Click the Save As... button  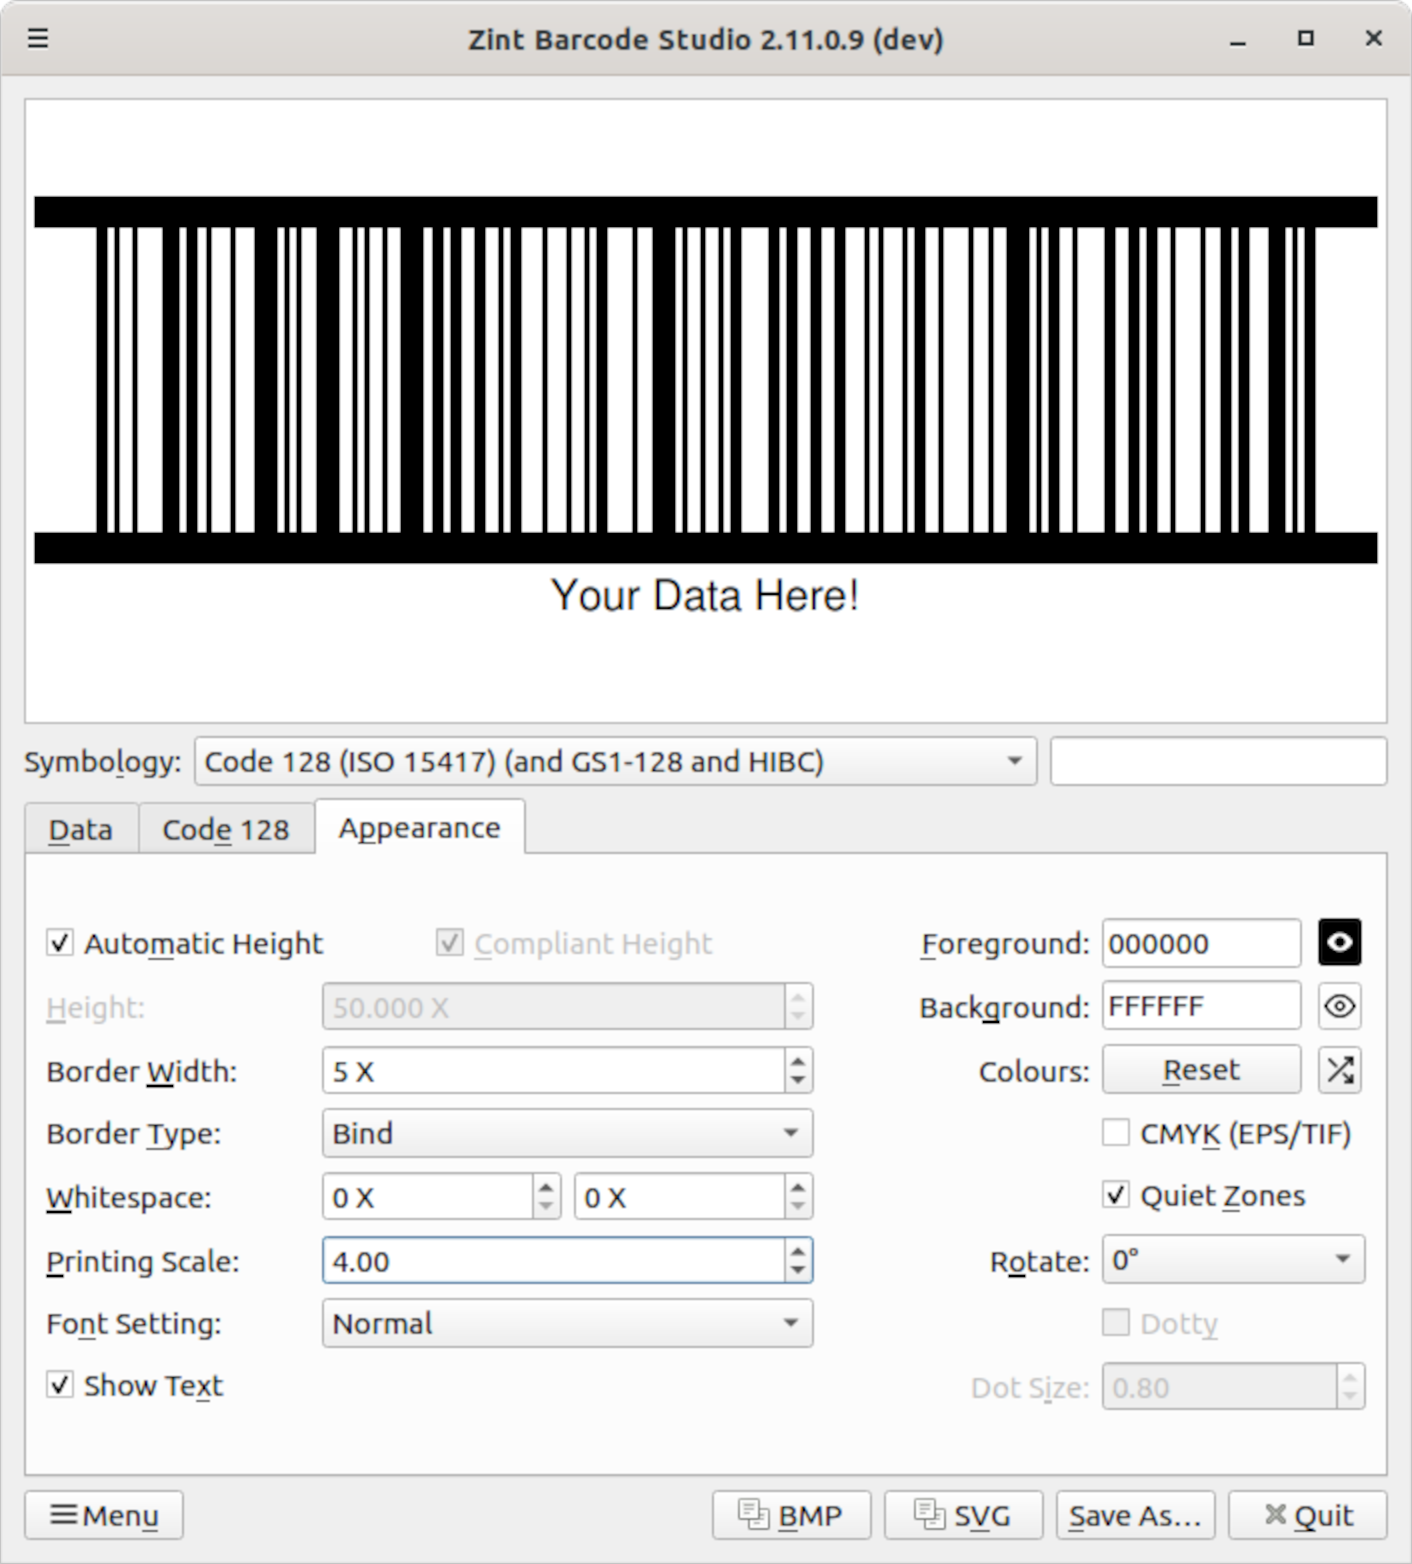(x=1135, y=1515)
